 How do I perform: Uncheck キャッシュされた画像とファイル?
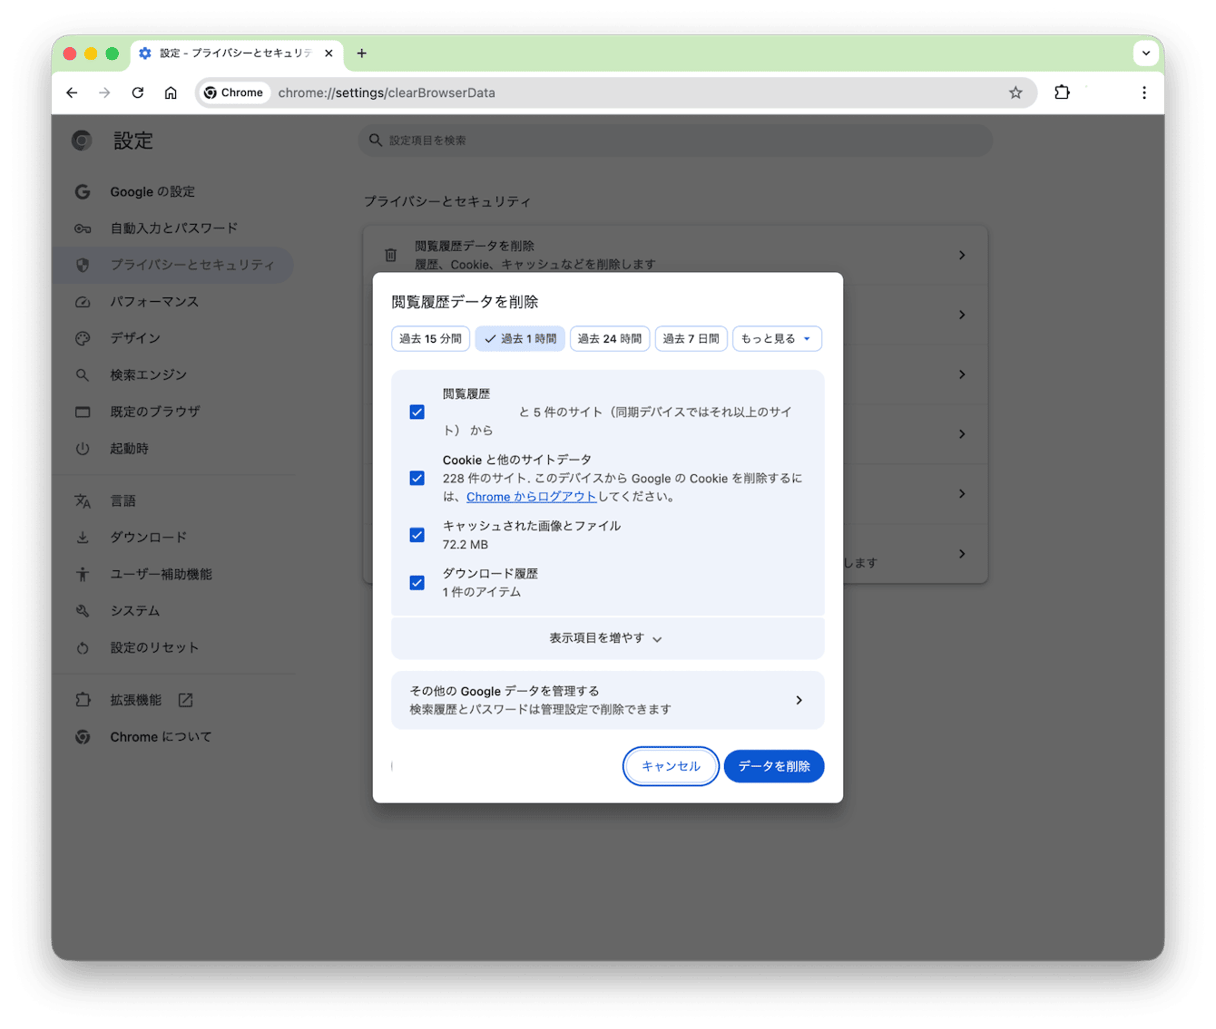click(417, 535)
